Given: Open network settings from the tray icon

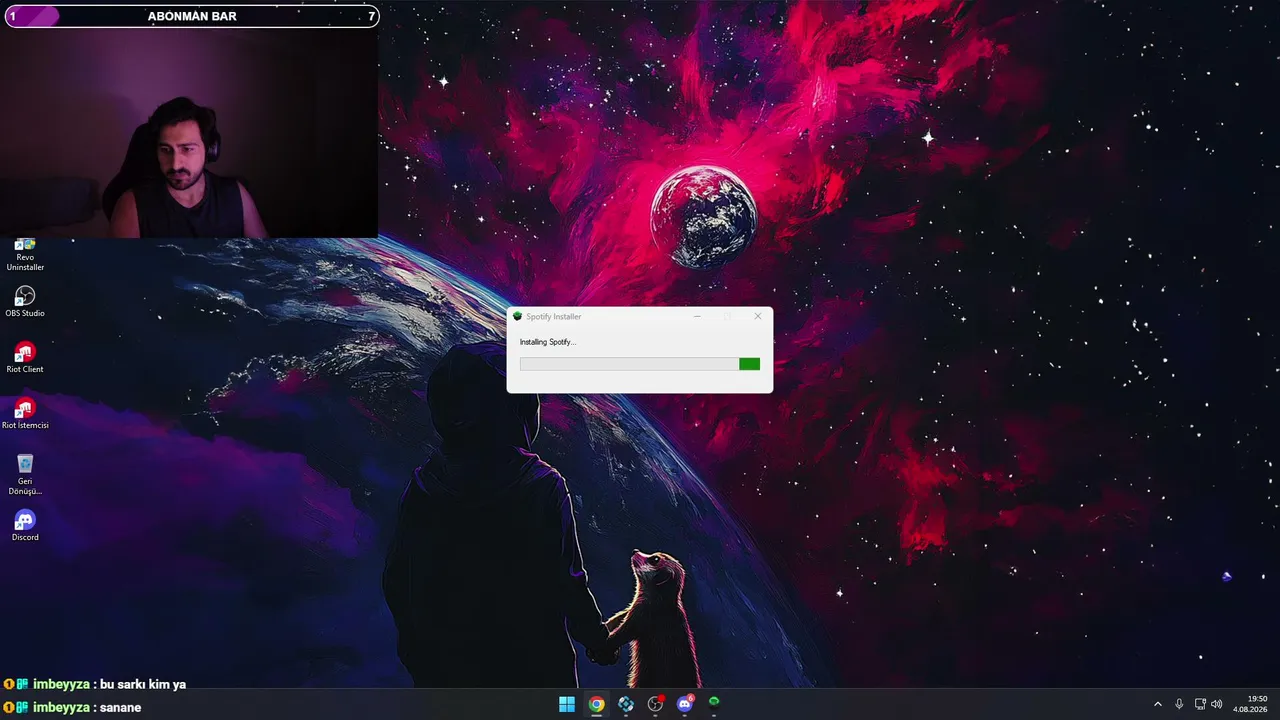Looking at the screenshot, I should (x=1200, y=704).
